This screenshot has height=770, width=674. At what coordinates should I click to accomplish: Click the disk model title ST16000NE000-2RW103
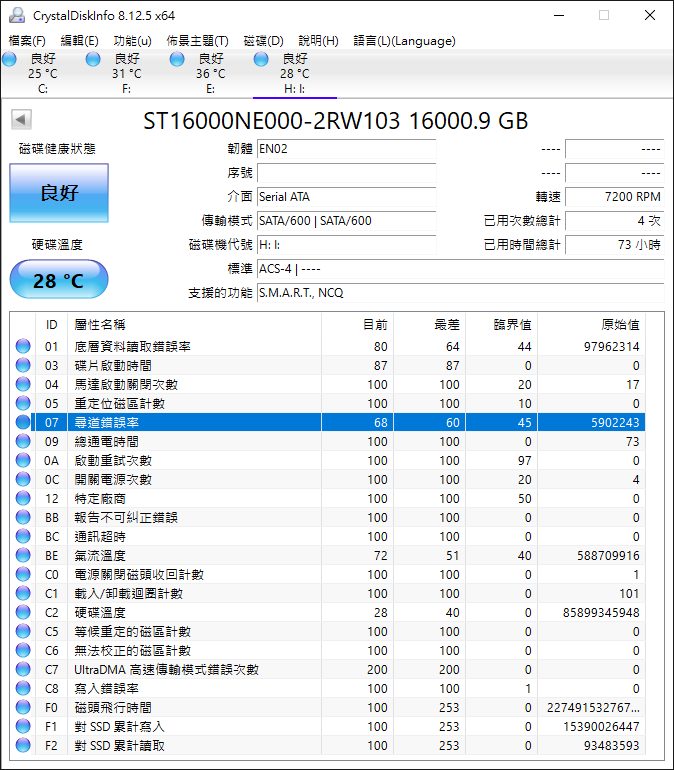(271, 121)
